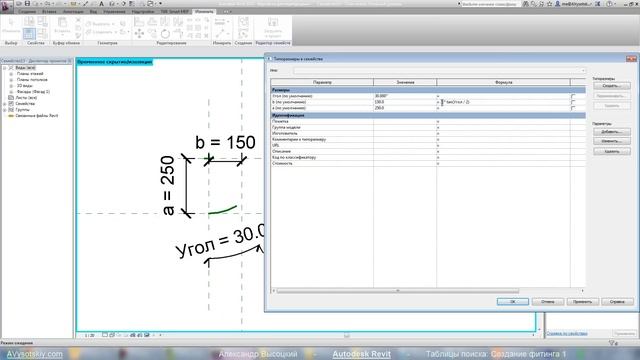Expand the 3D виды tree node

click(11, 86)
